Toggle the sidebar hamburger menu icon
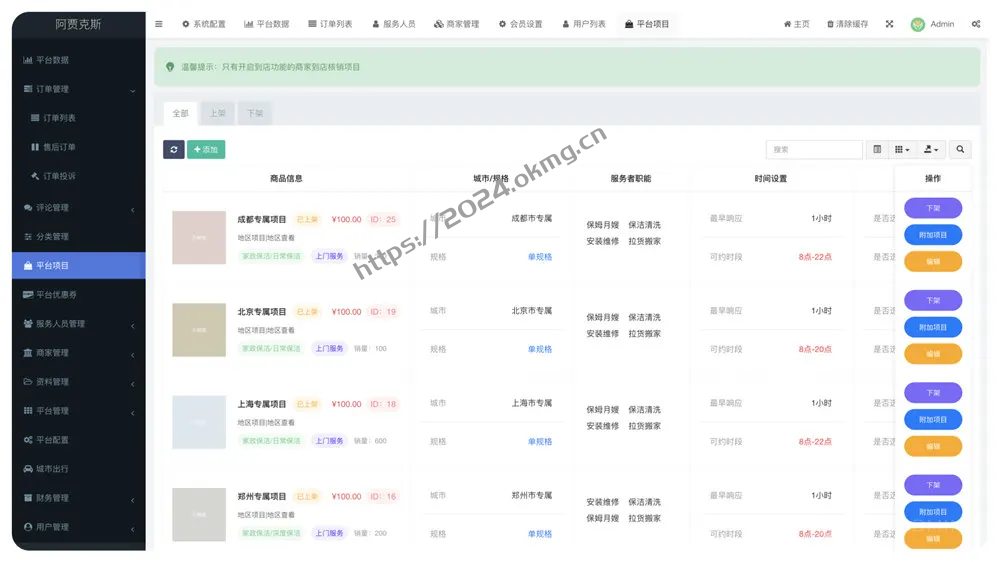Screen dimensions: 1000x562 point(159,24)
